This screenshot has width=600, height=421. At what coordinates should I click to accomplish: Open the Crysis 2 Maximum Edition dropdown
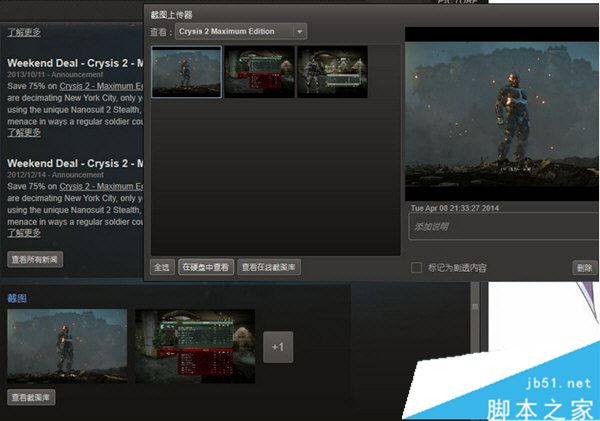coord(241,31)
